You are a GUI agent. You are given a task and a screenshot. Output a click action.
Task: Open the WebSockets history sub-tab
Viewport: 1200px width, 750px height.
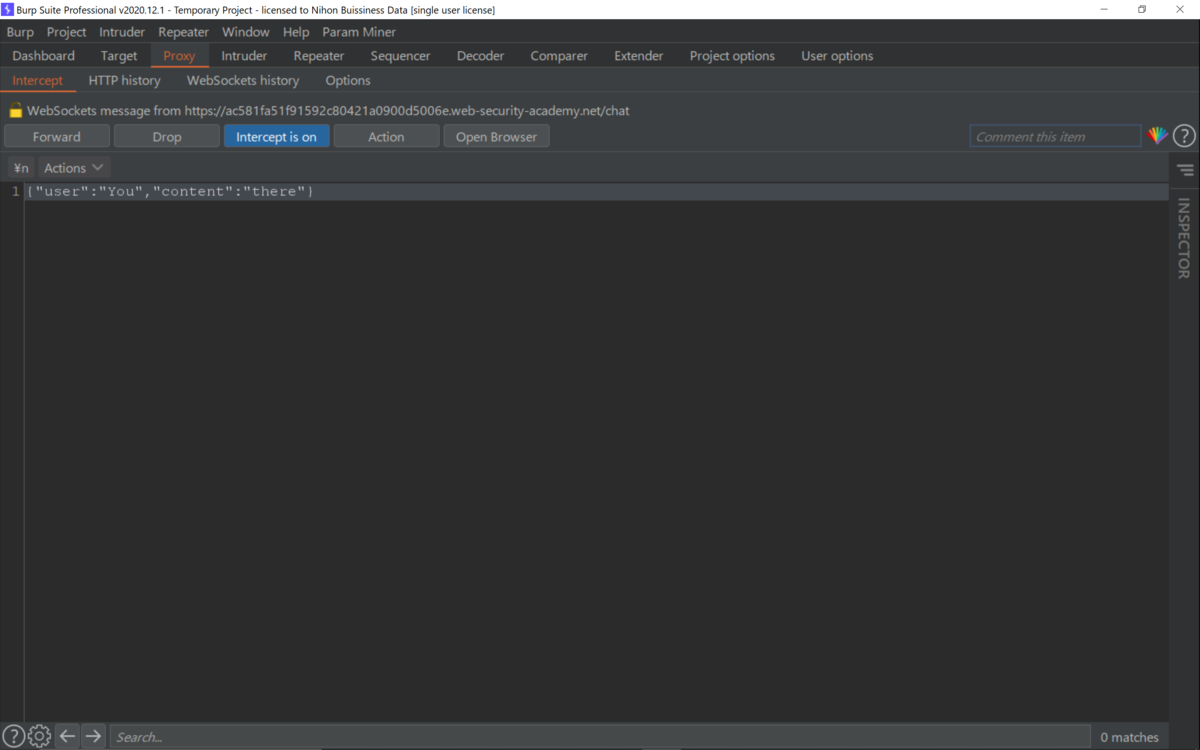243,80
